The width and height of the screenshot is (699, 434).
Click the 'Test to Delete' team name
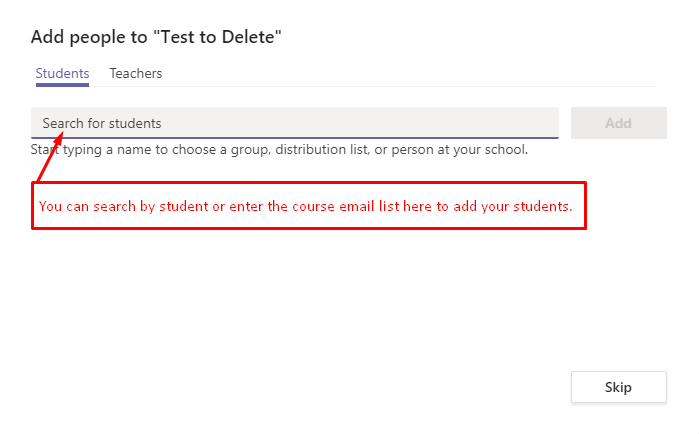[216, 37]
